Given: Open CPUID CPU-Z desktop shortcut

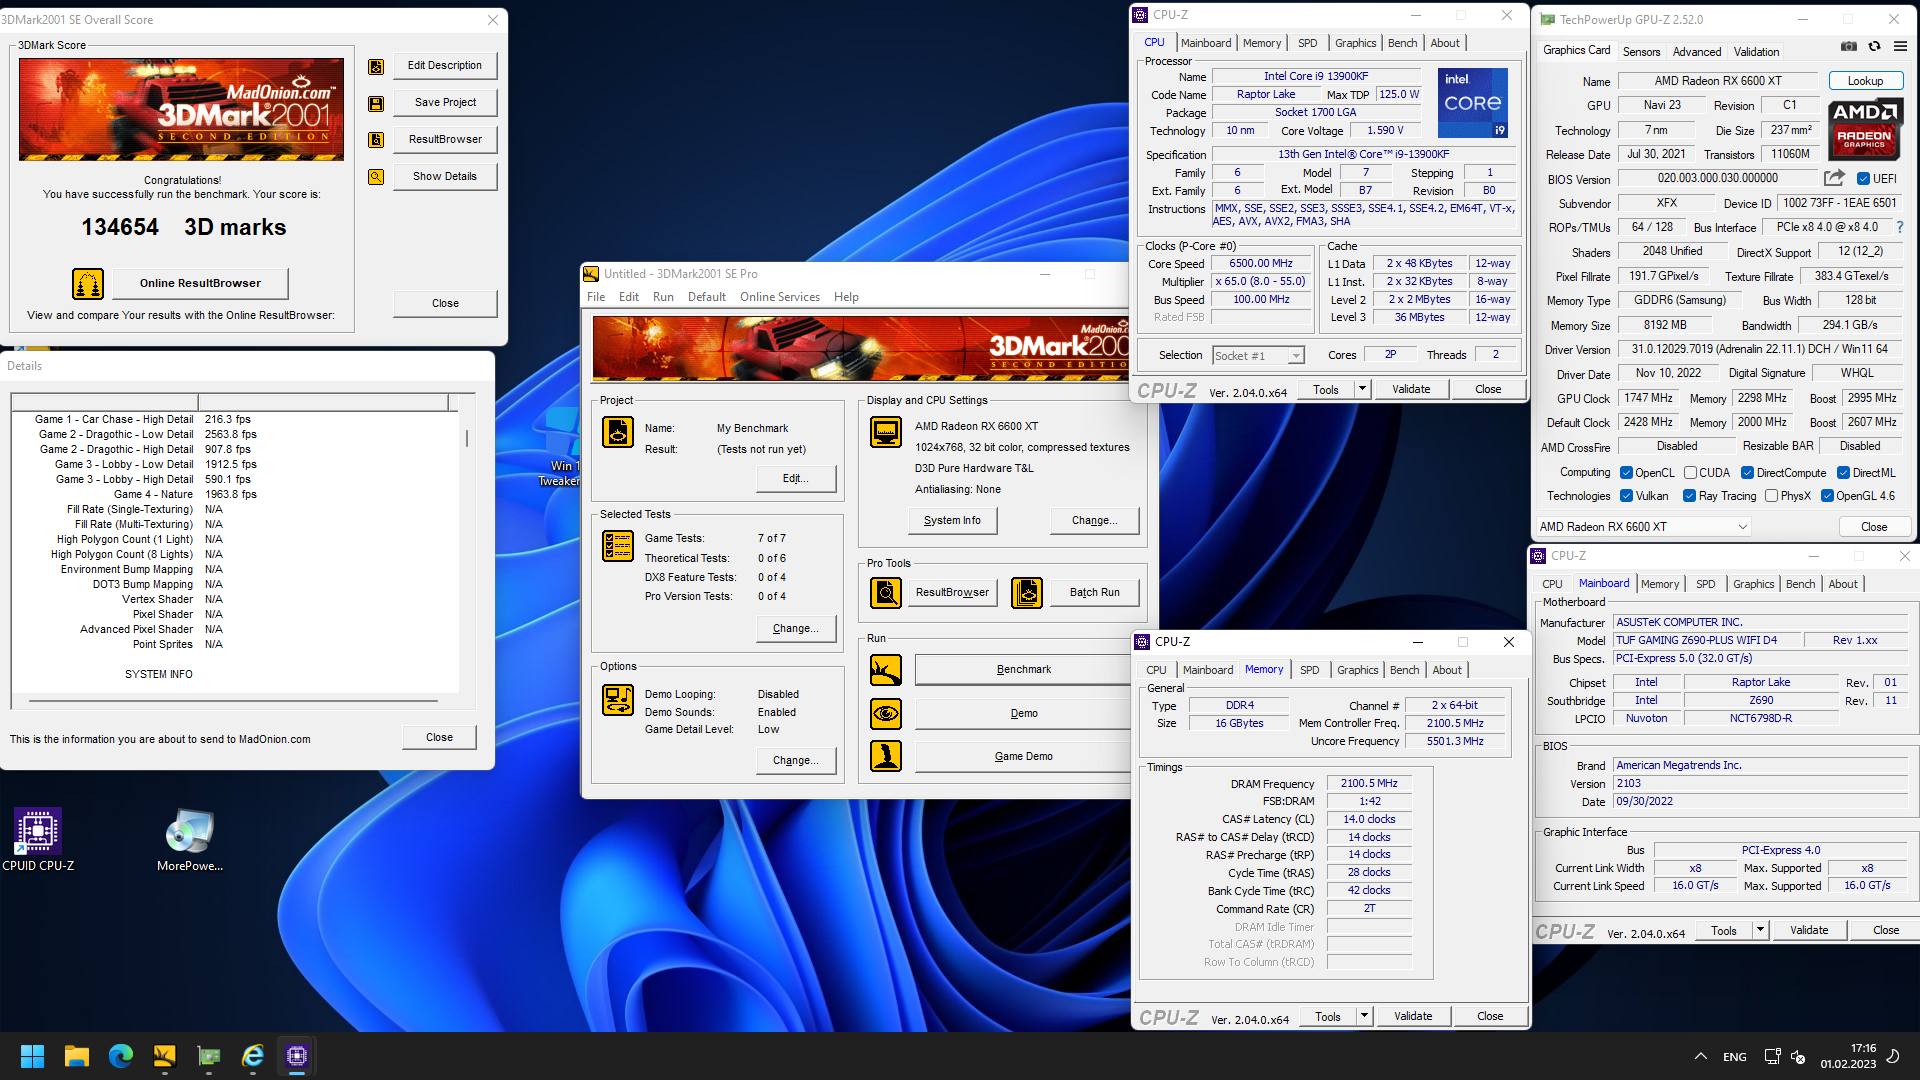Looking at the screenshot, I should point(38,840).
